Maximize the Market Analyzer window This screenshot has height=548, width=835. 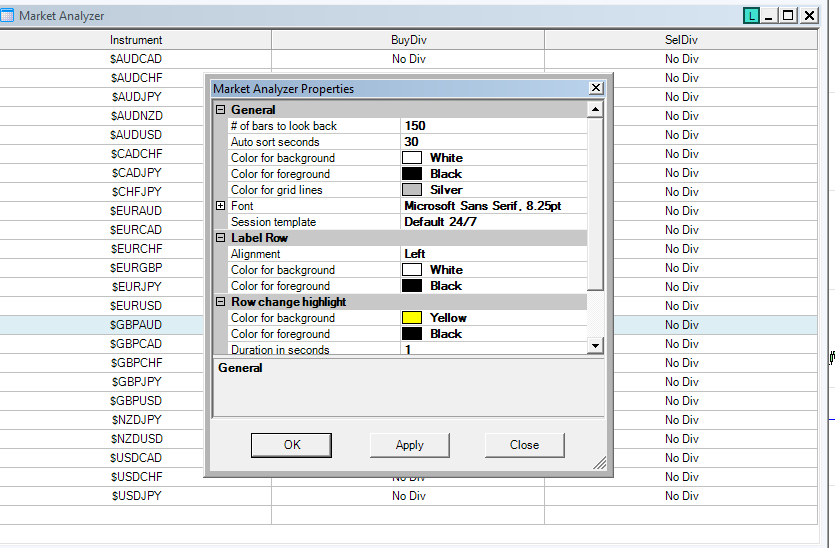(x=788, y=16)
